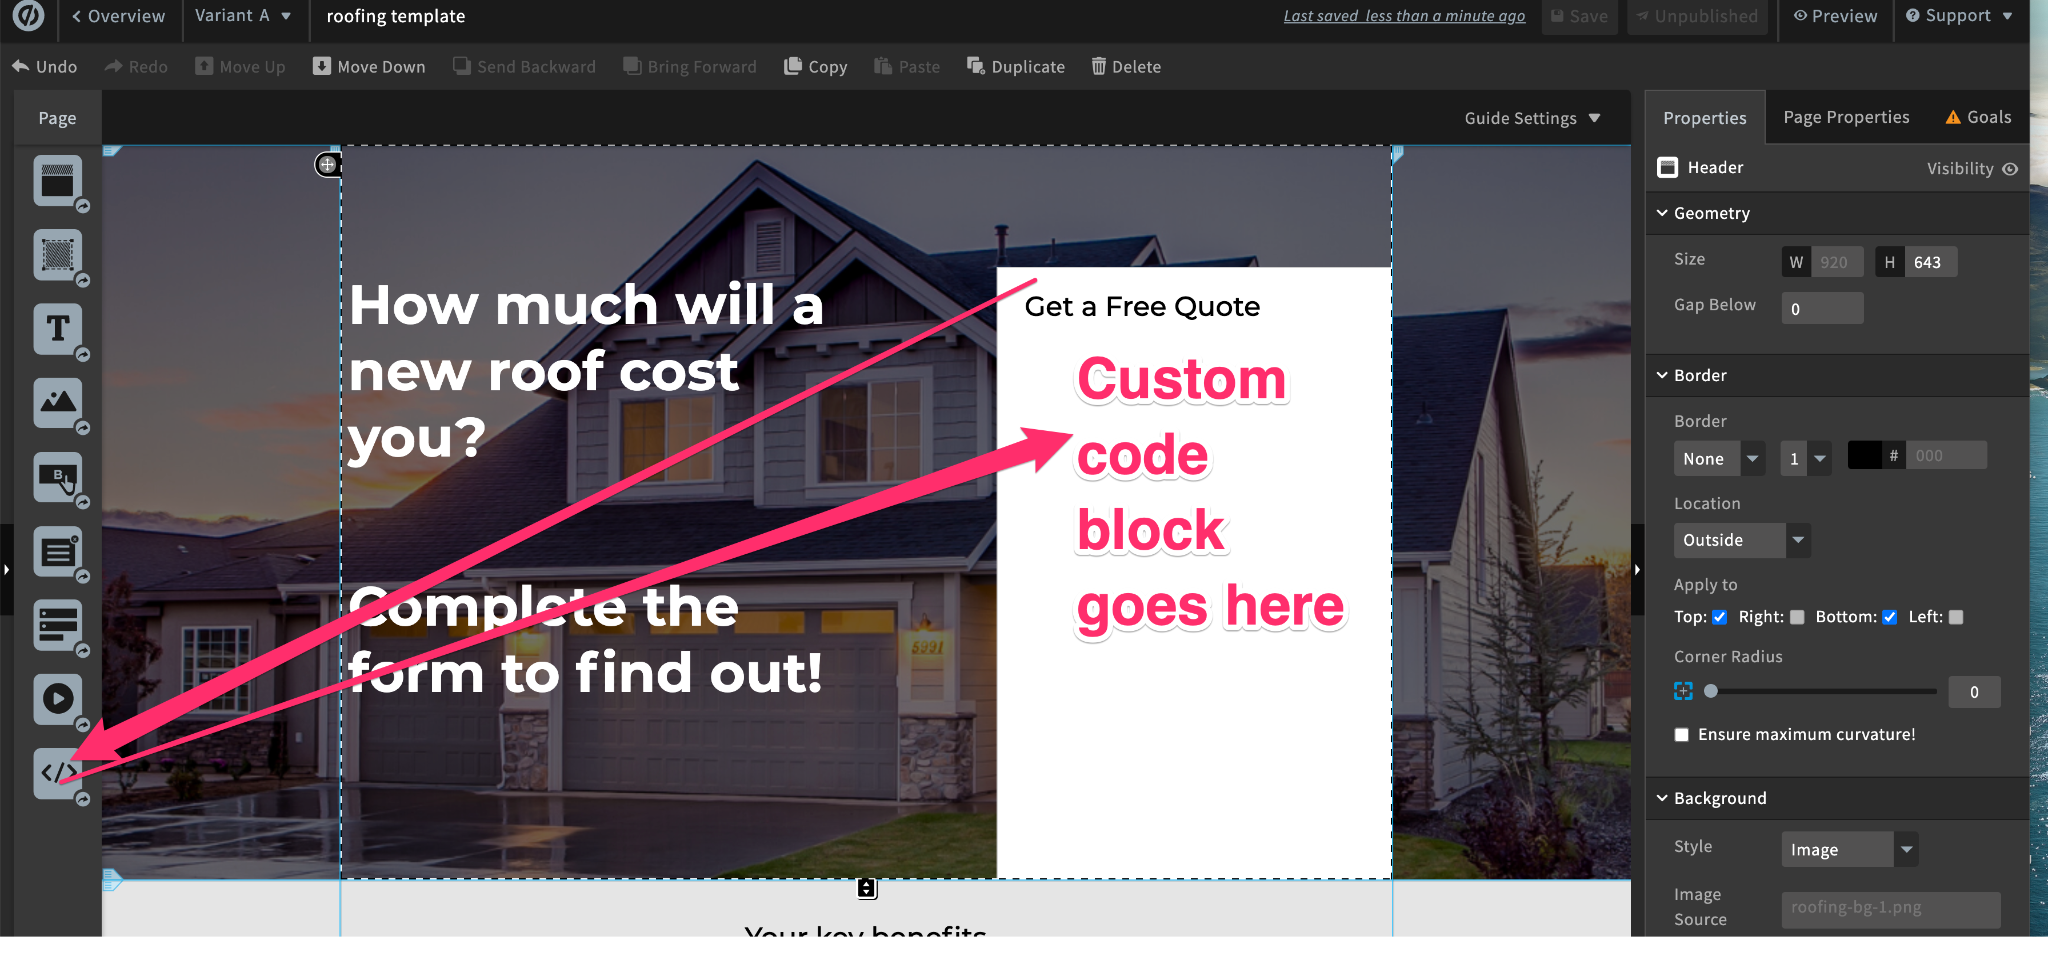Image resolution: width=2048 pixels, height=960 pixels.
Task: Click the Preview button
Action: pos(1835,16)
